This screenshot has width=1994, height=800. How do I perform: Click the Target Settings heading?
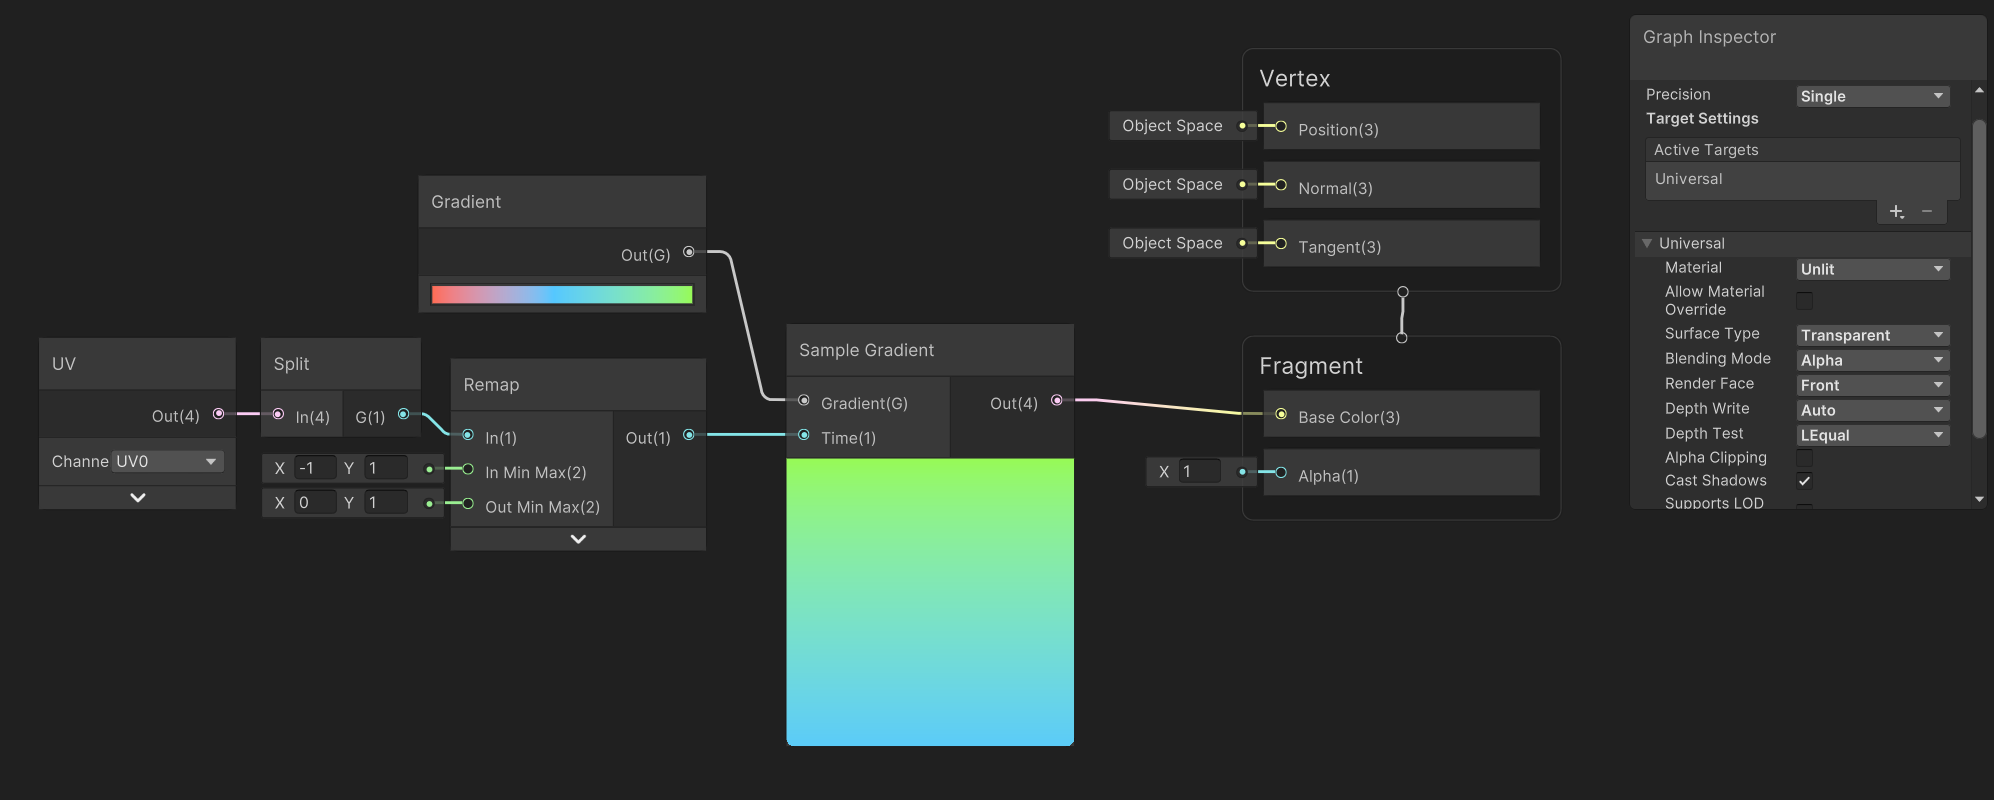point(1702,118)
